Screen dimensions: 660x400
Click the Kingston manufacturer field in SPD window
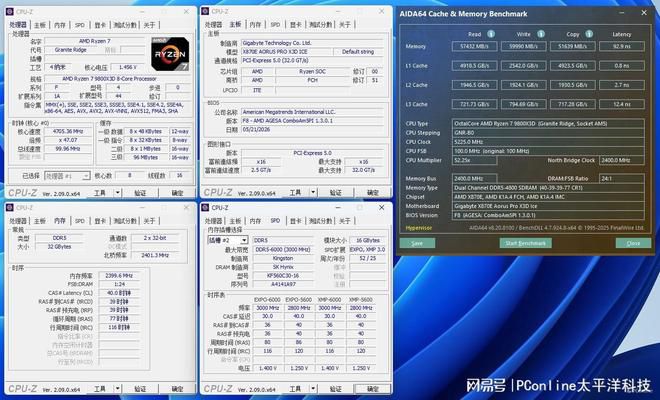(283, 258)
